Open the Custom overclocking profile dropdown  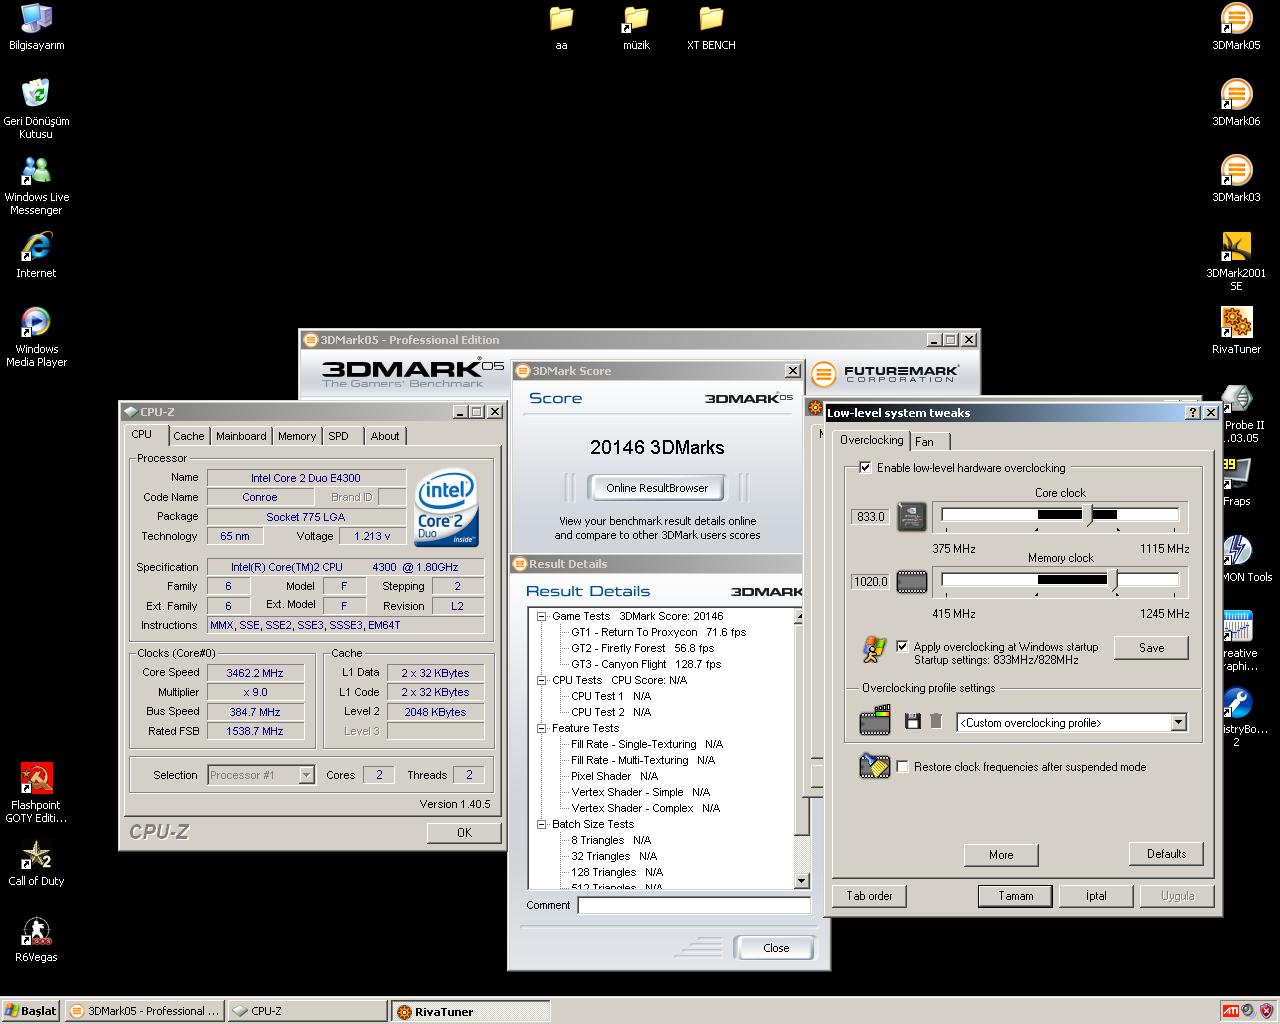tap(1178, 723)
